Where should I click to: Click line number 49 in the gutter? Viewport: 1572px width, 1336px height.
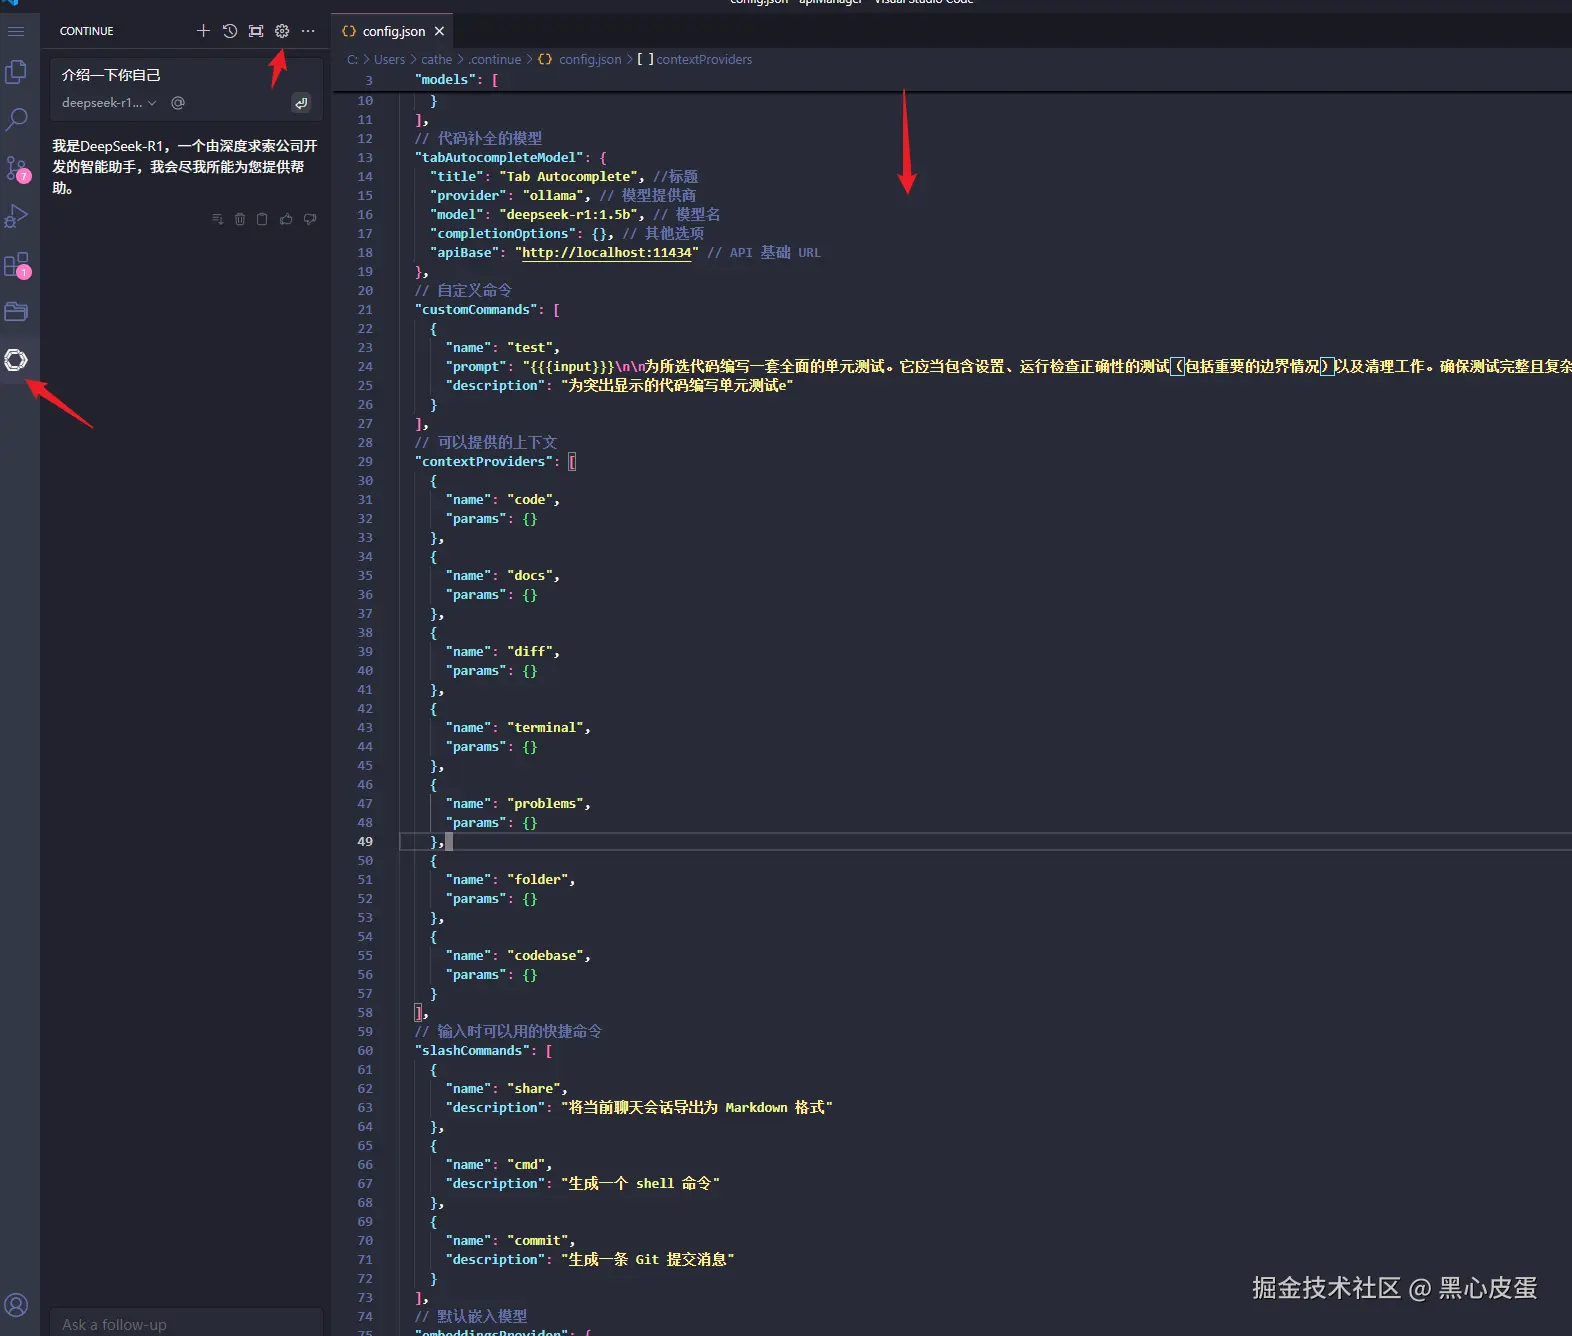click(365, 842)
